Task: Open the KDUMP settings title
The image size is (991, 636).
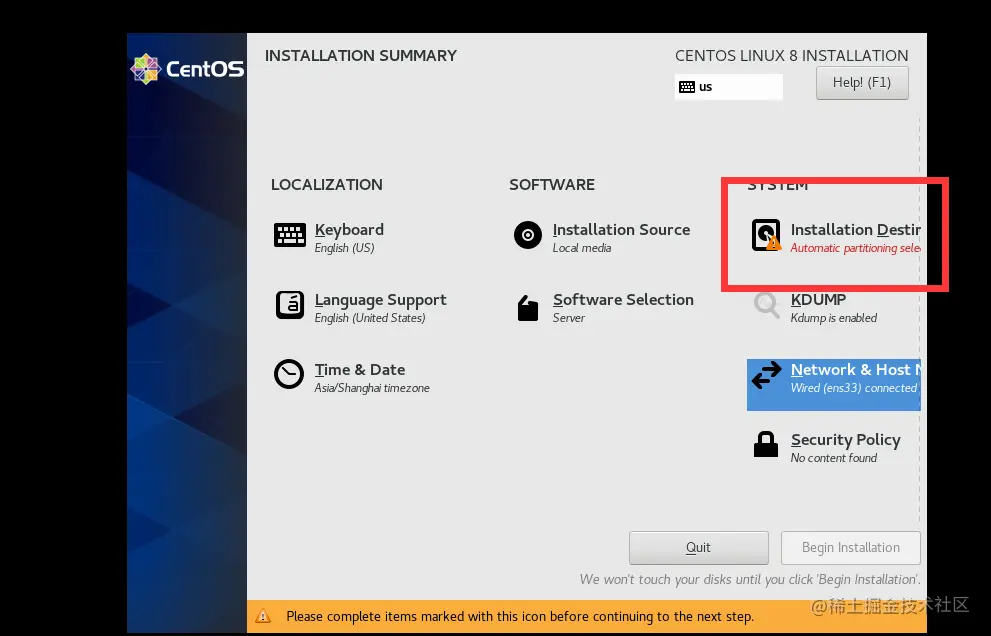Action: tap(818, 300)
